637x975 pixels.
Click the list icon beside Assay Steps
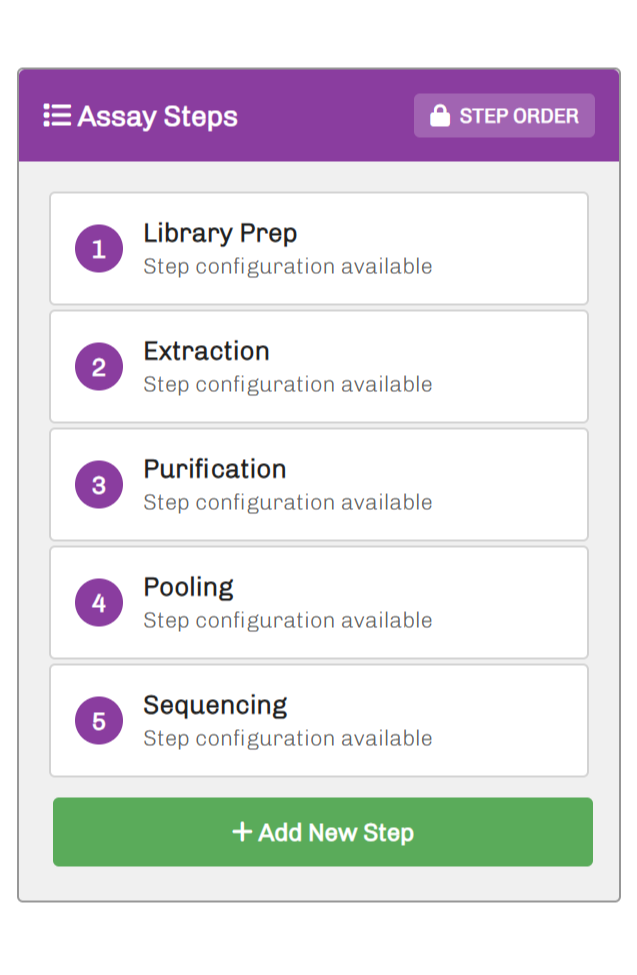pyautogui.click(x=56, y=116)
